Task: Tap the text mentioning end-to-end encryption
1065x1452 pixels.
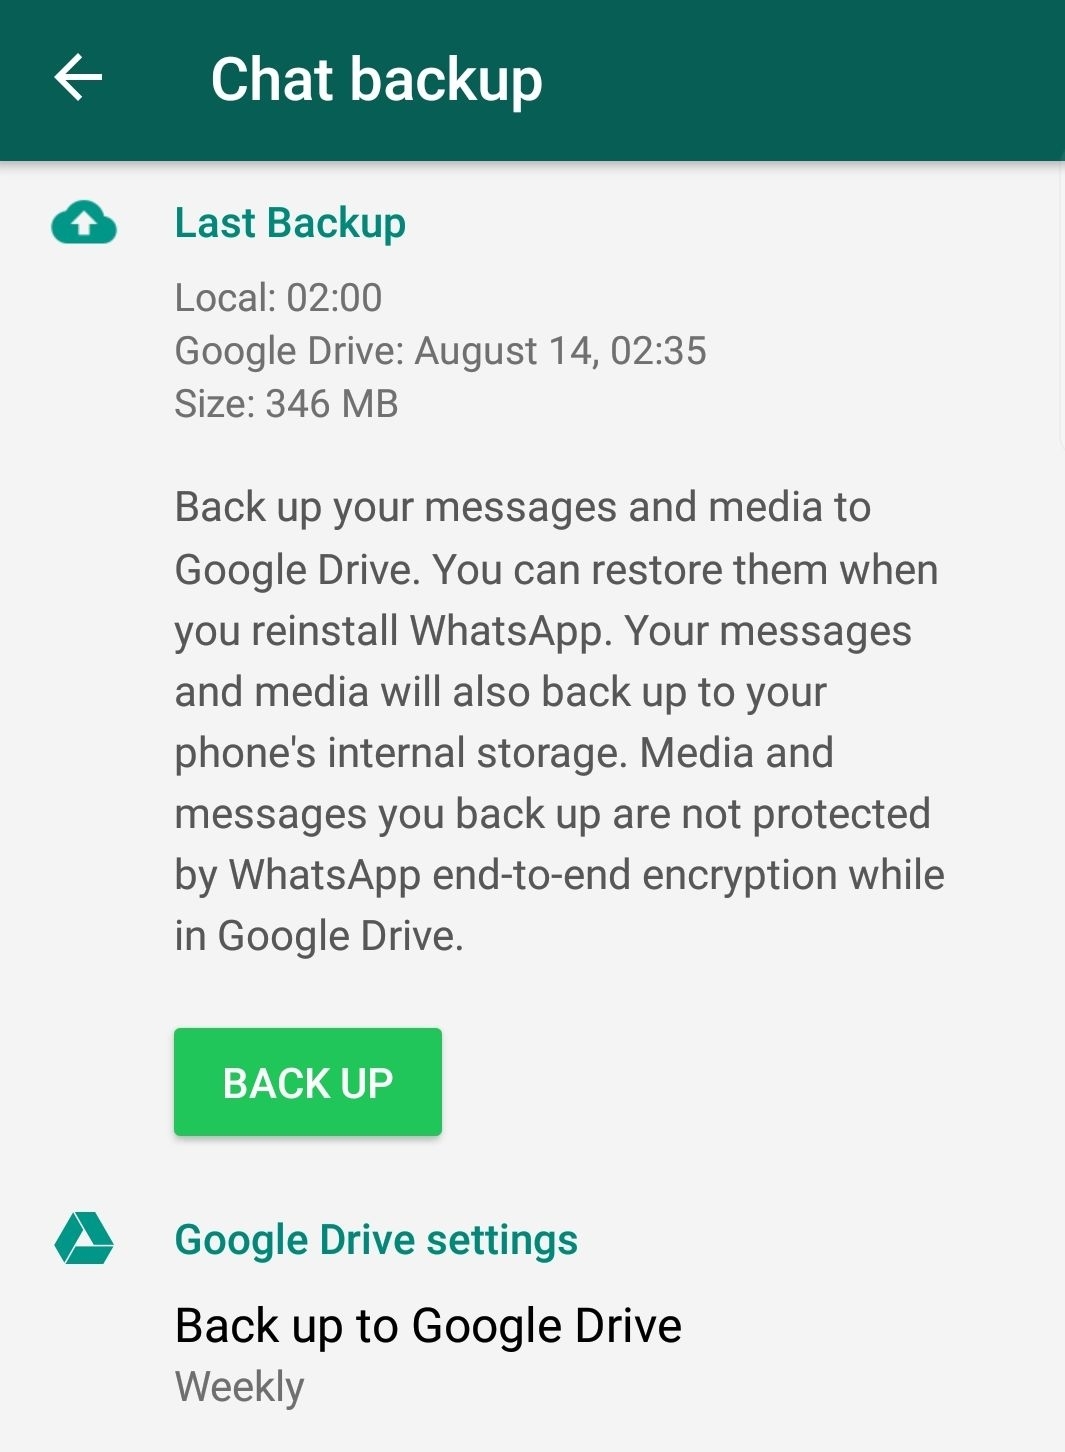Action: point(560,875)
